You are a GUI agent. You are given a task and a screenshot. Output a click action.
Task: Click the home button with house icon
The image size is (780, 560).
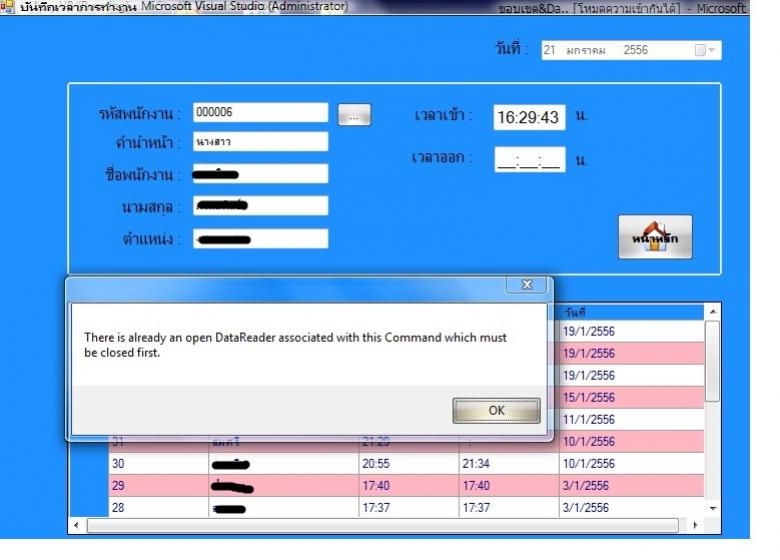[655, 237]
